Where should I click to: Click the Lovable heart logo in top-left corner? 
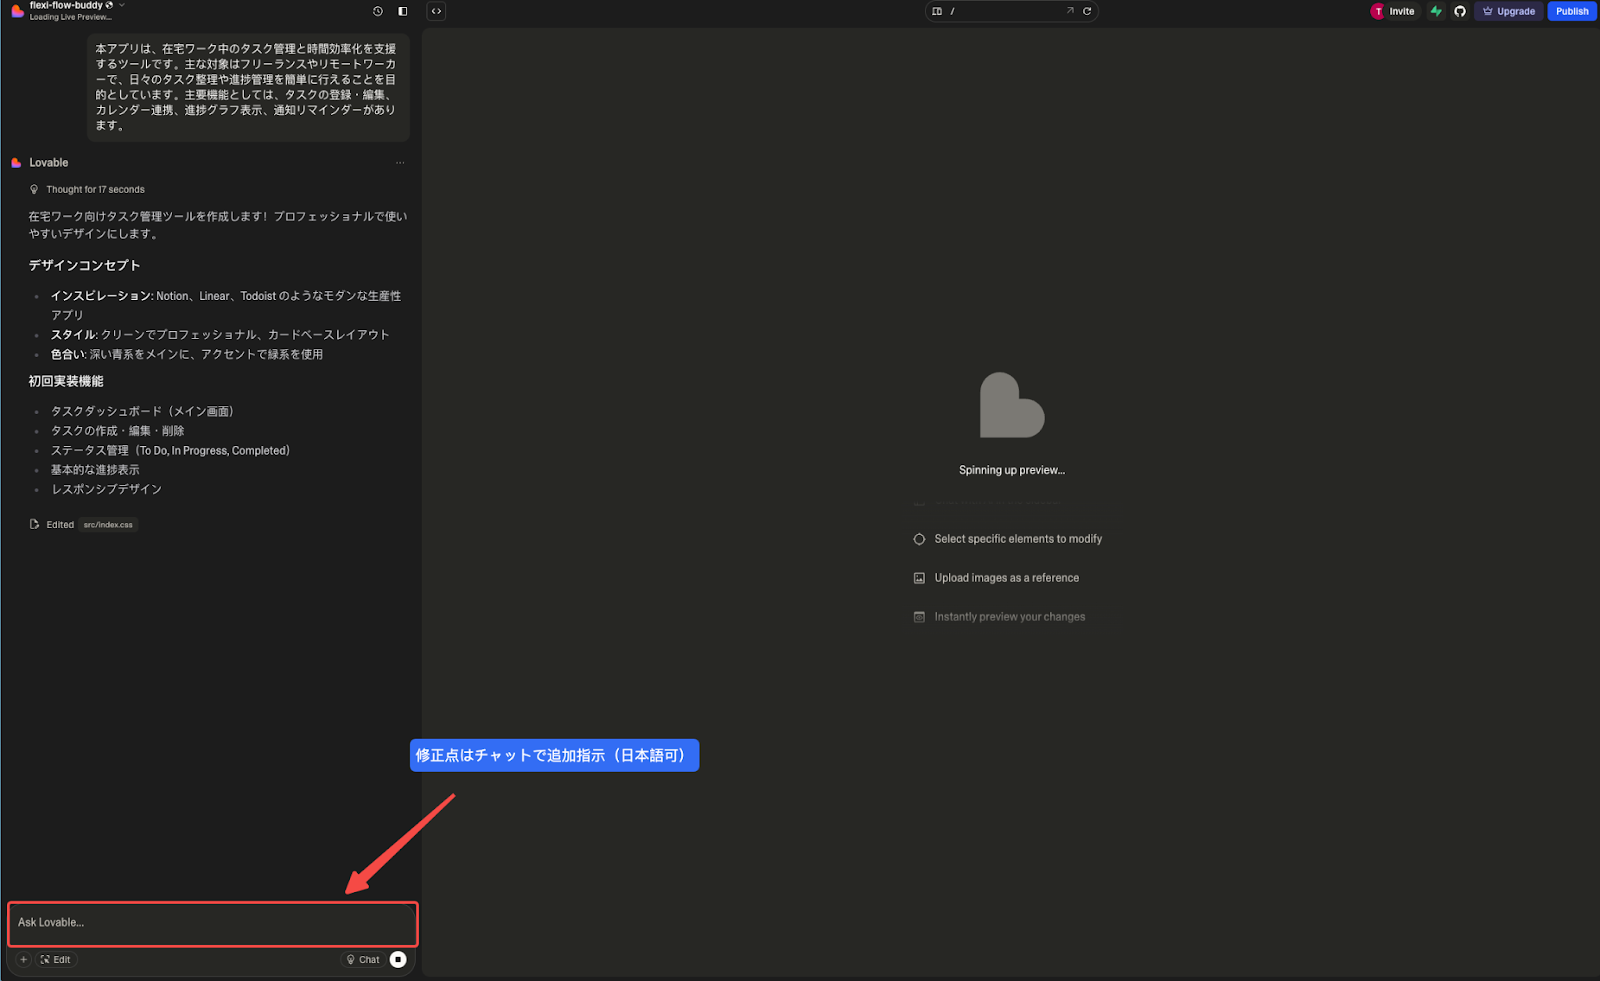pos(17,11)
